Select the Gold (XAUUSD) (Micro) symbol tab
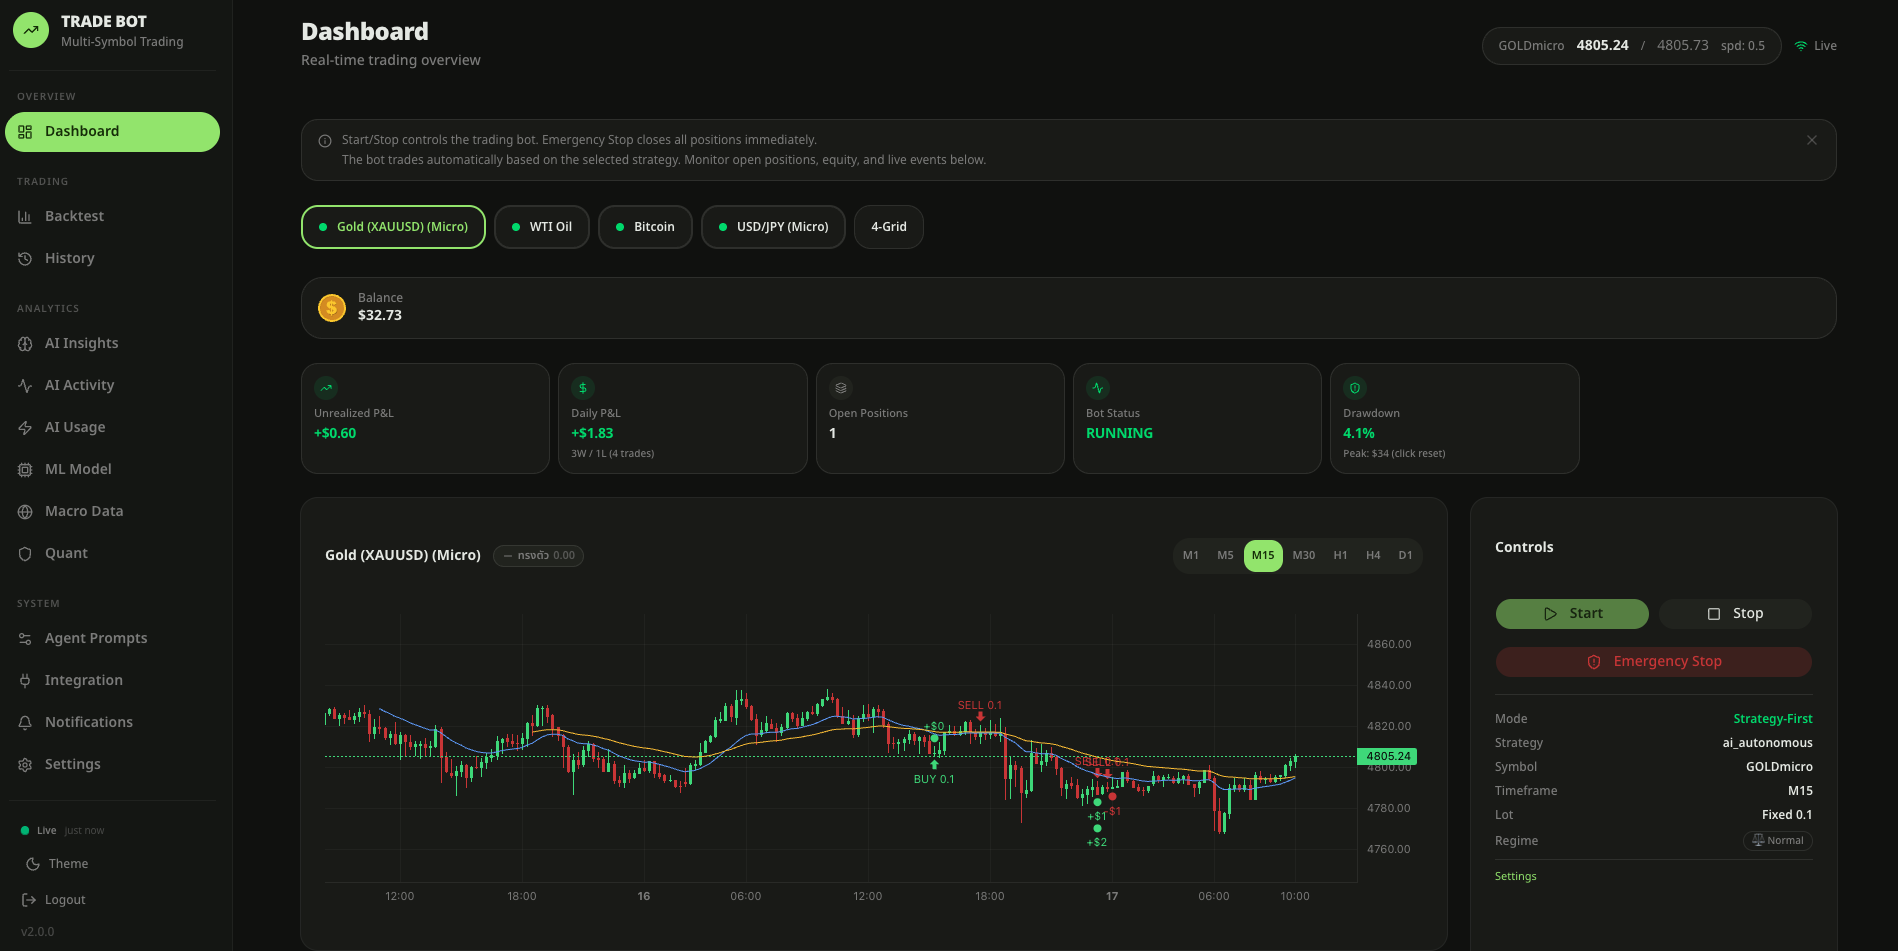The image size is (1898, 951). coord(393,227)
